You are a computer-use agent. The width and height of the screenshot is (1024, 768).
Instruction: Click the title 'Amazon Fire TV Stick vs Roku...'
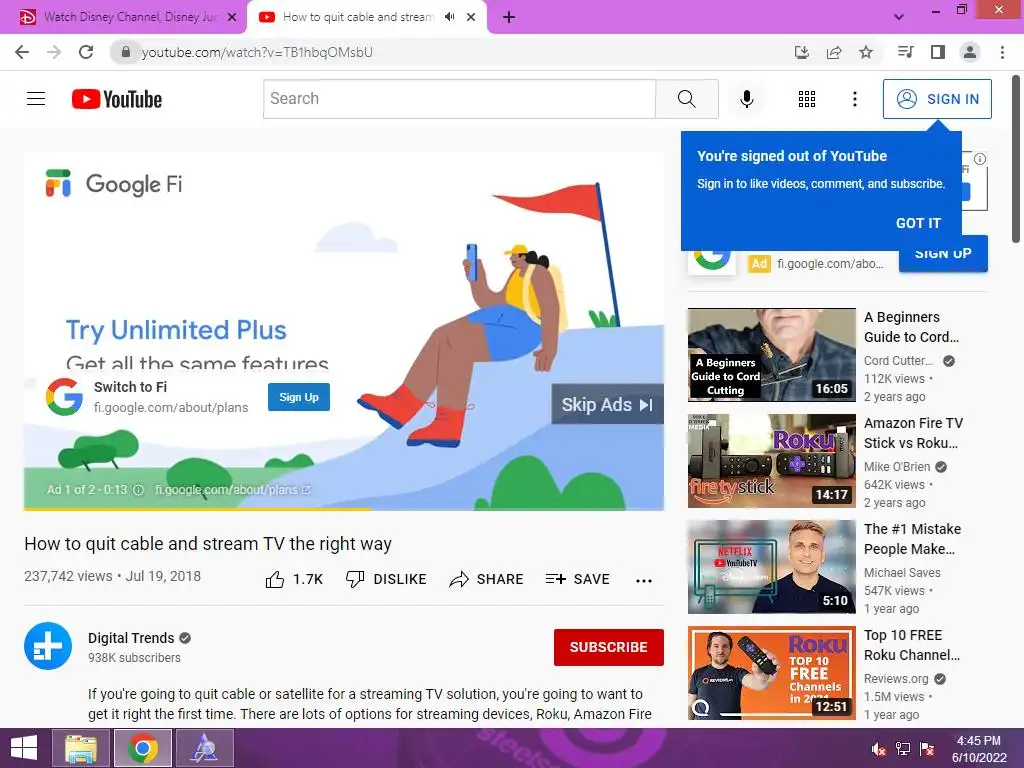(x=913, y=433)
